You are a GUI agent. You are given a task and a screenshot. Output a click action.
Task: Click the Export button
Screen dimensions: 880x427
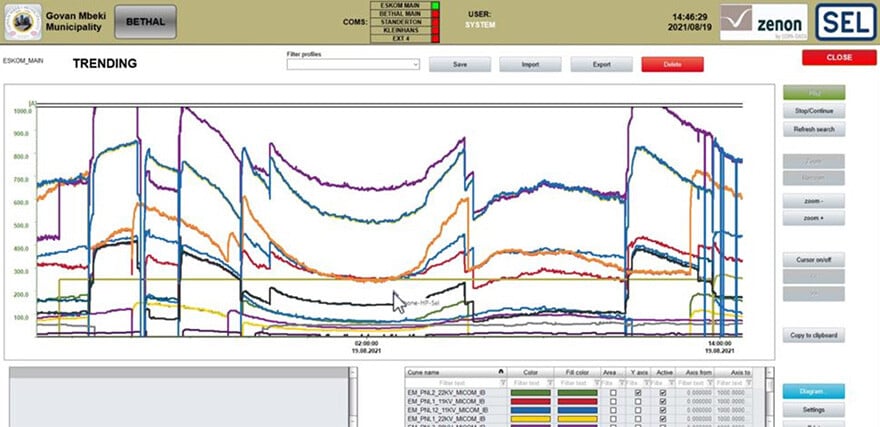pyautogui.click(x=602, y=65)
